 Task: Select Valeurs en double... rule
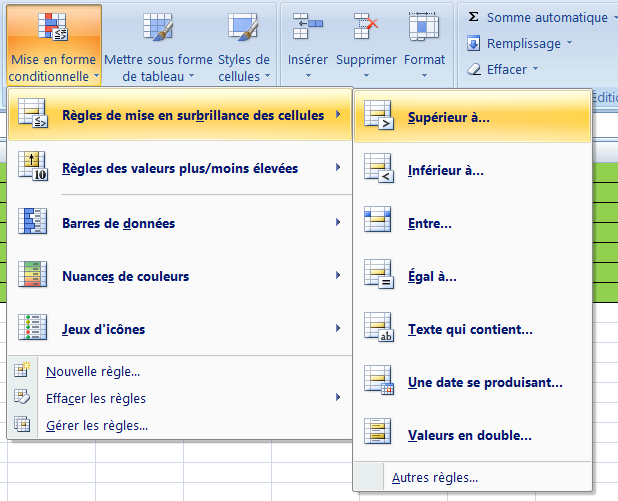tap(473, 435)
